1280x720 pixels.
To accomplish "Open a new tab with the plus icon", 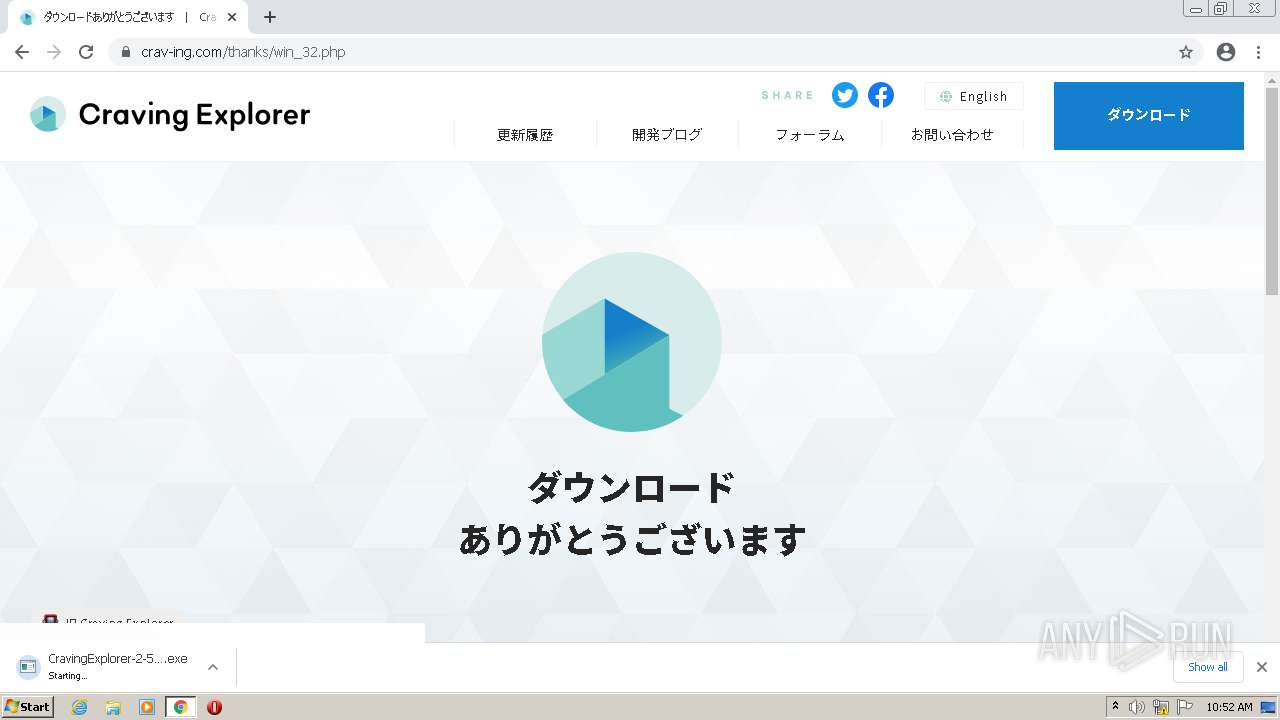I will [269, 17].
